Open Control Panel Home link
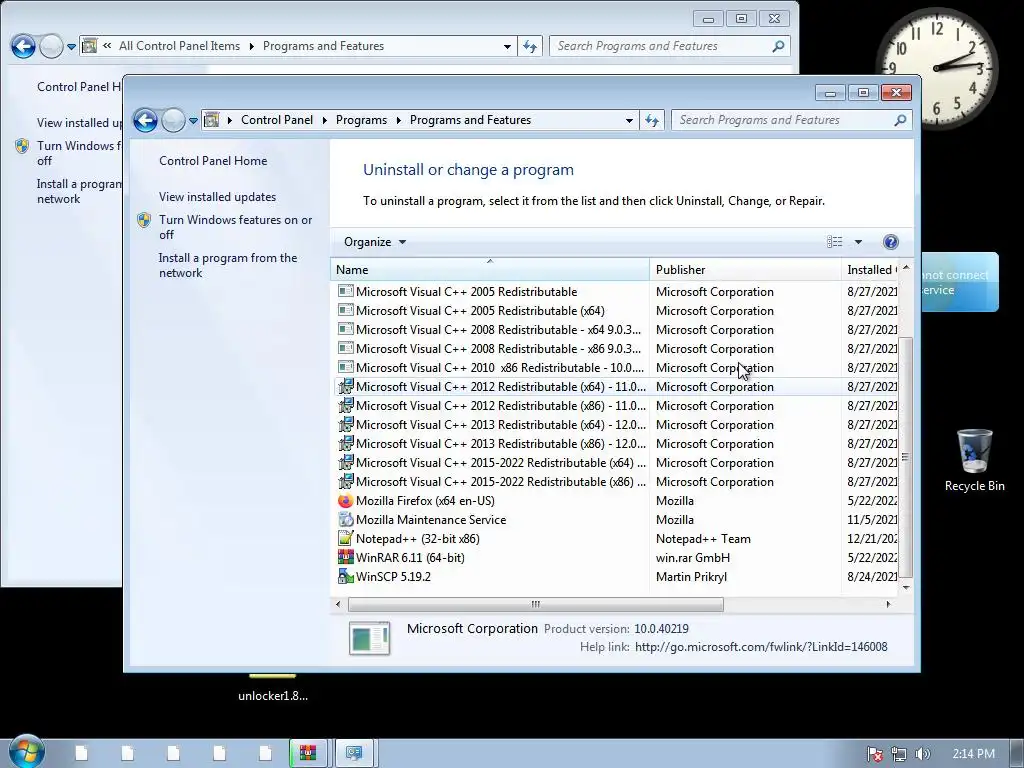Screen dimensions: 1024x768 213,161
